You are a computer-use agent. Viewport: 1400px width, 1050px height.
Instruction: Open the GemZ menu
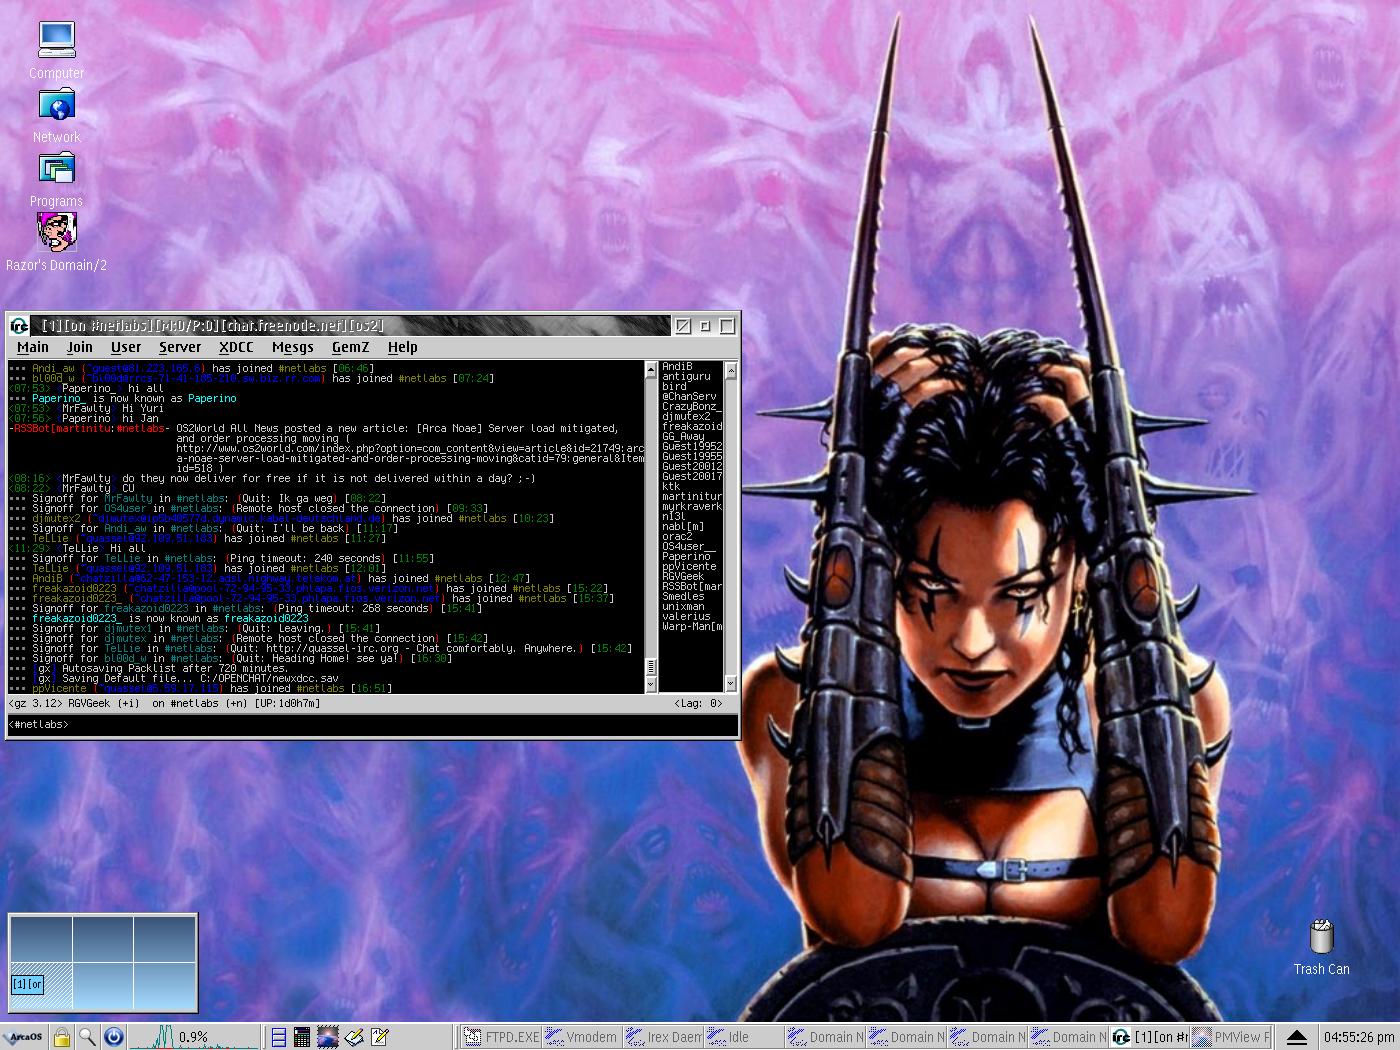[x=350, y=347]
